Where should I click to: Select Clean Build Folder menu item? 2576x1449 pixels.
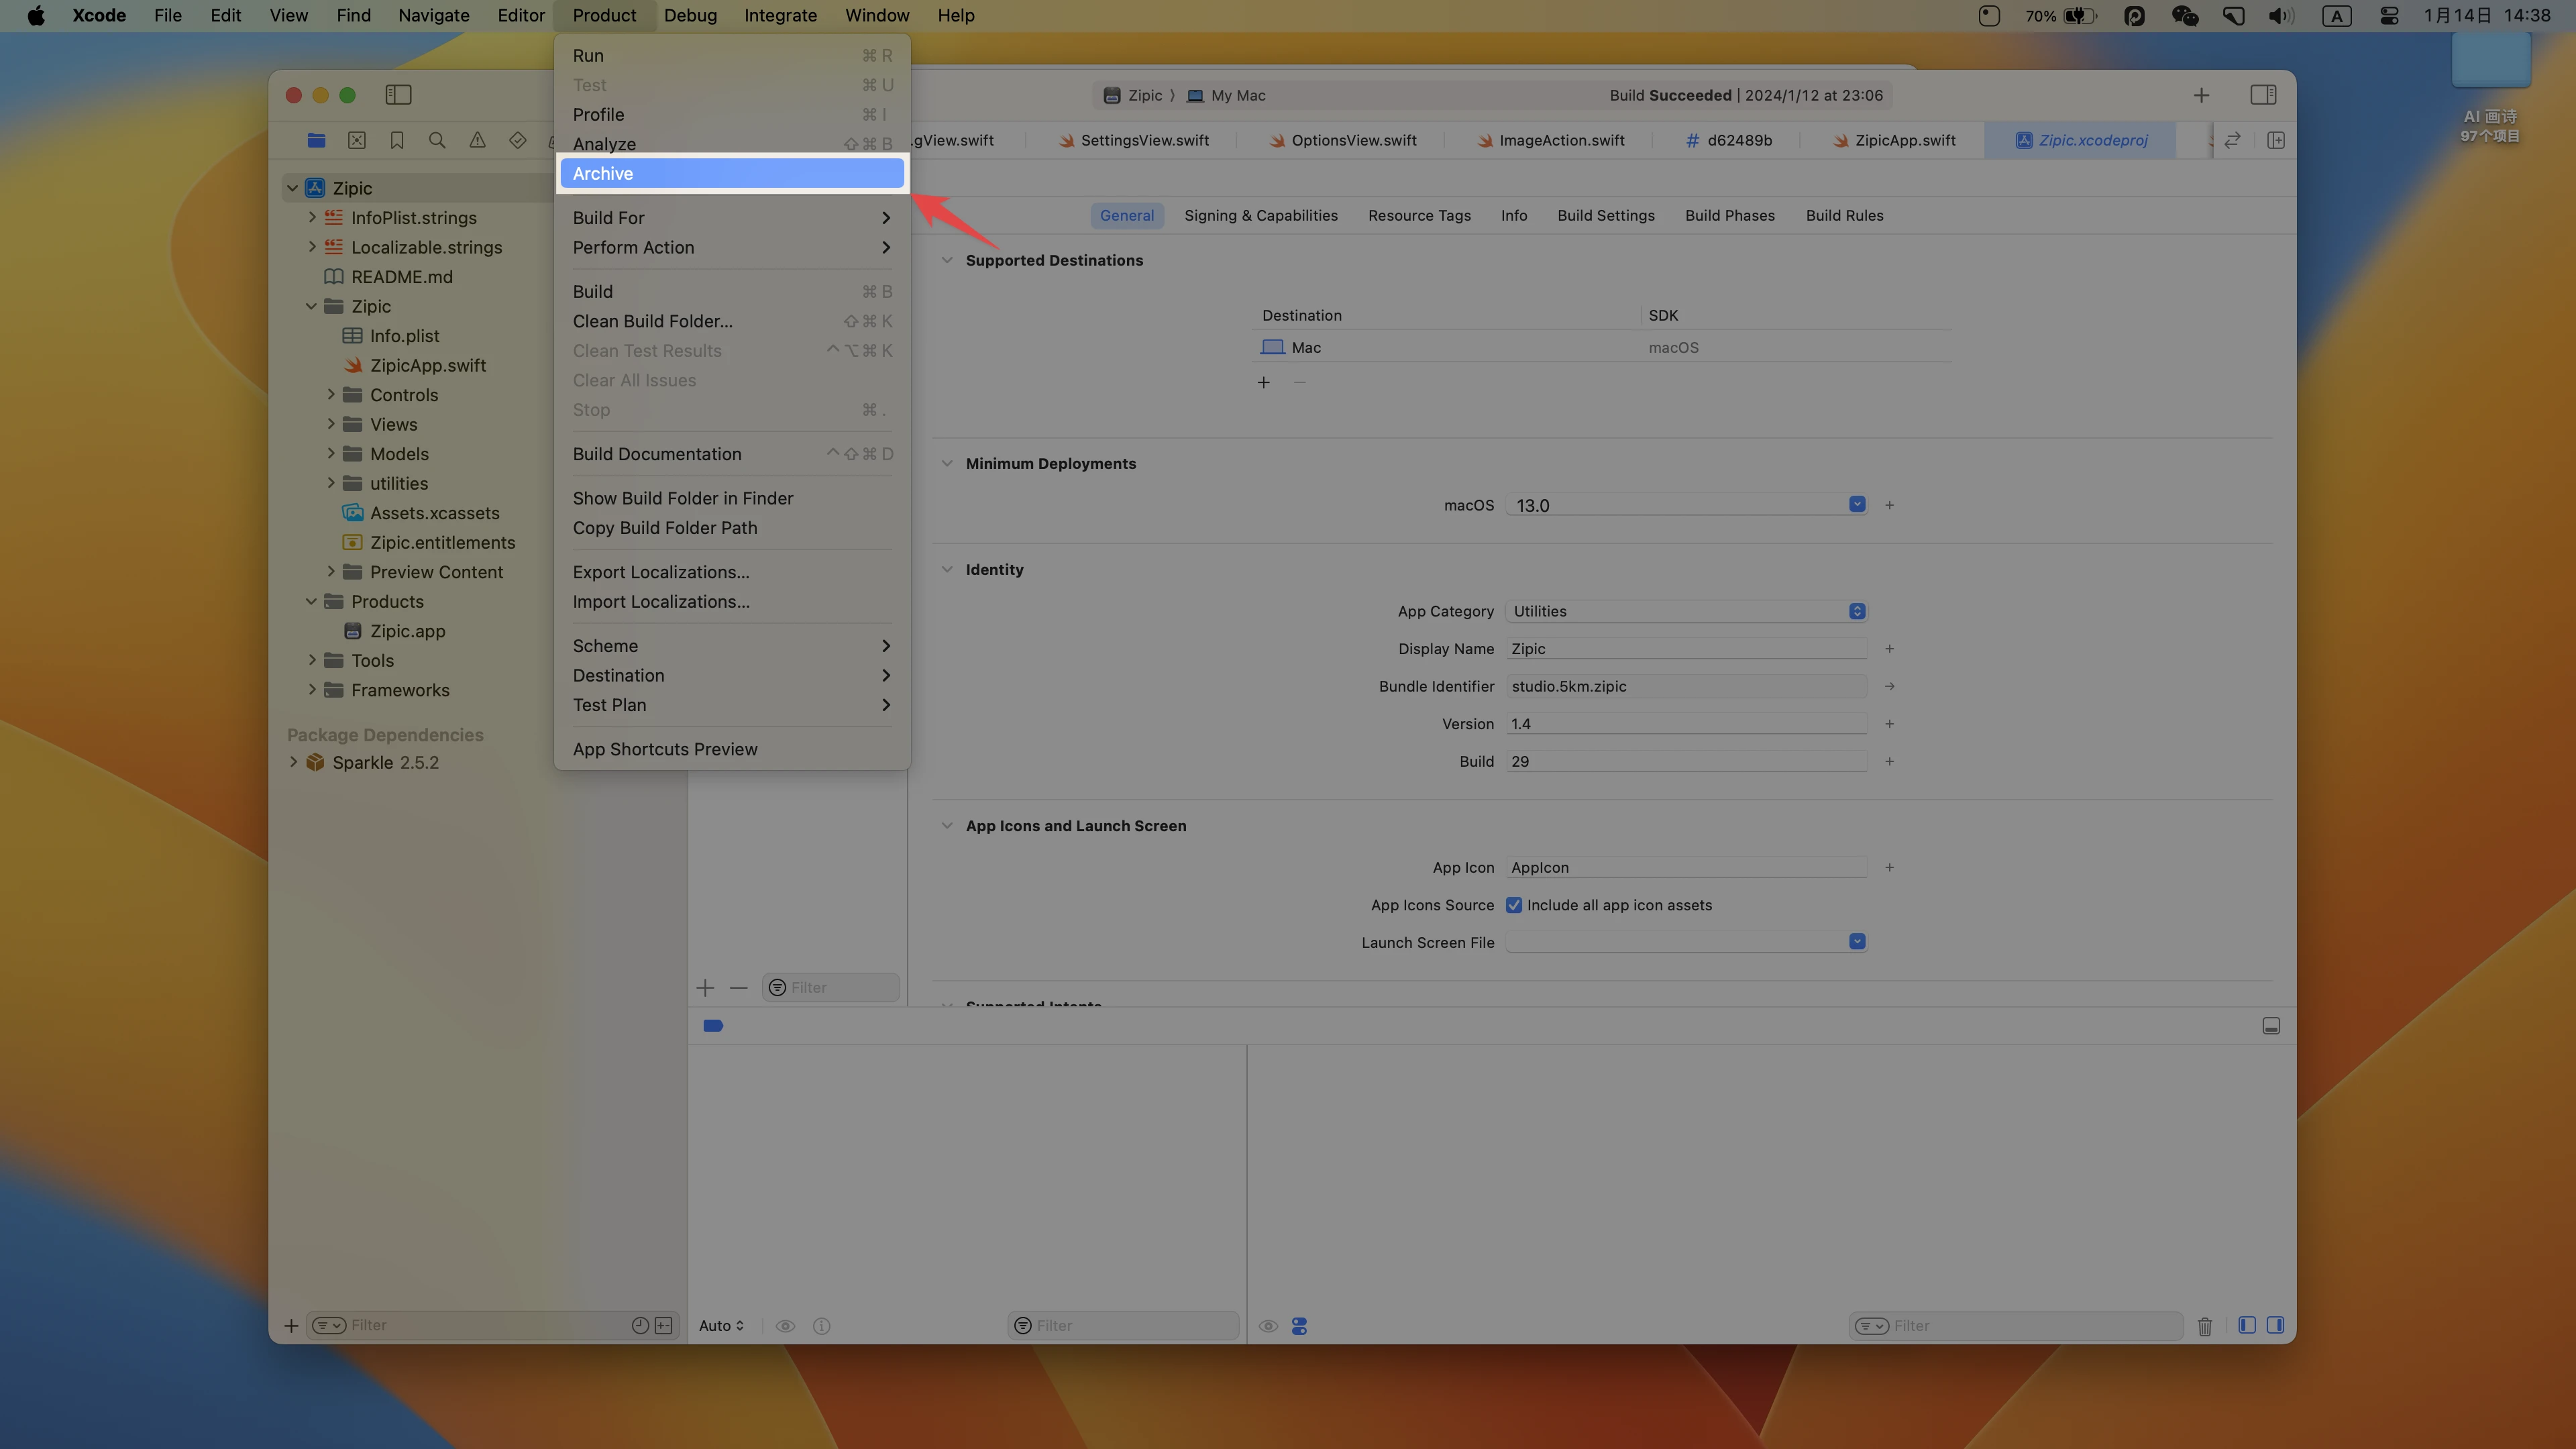(732, 321)
